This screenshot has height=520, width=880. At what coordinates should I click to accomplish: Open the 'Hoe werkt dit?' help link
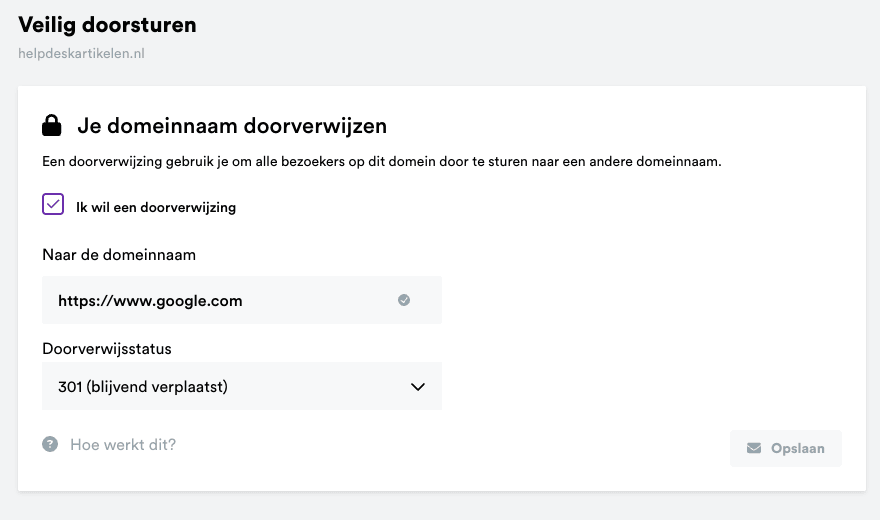coord(123,445)
